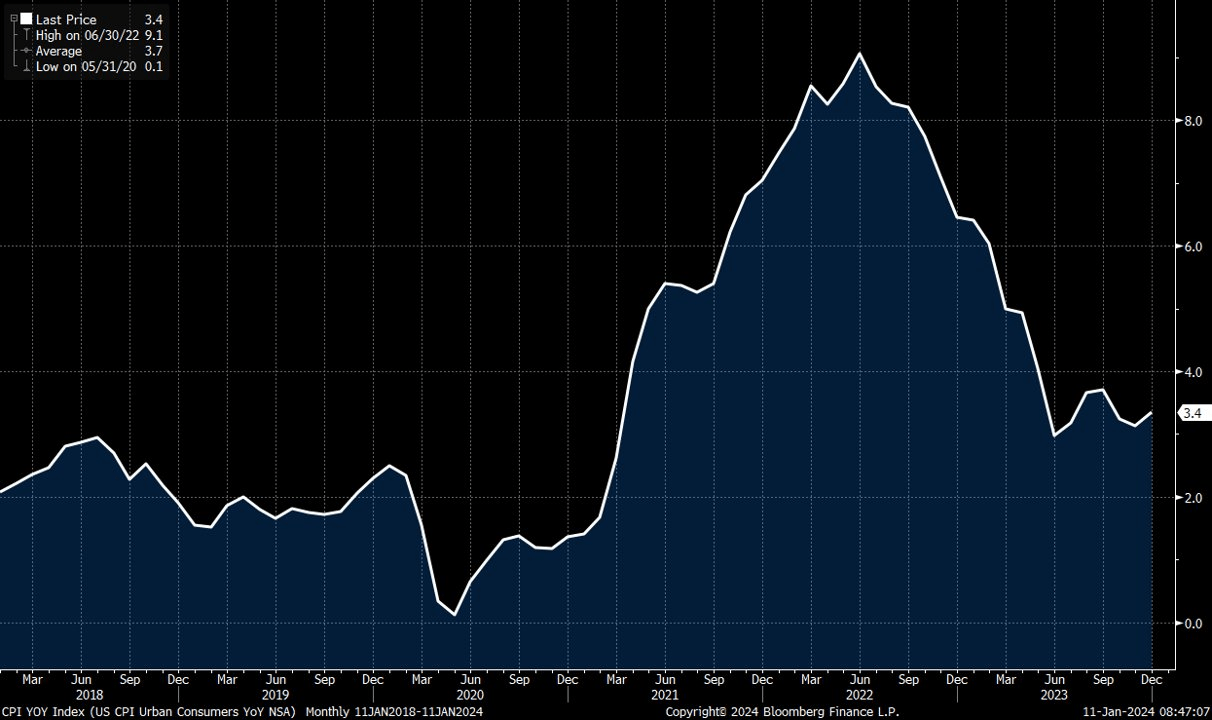
Task: Click the High marker icon in legend
Action: (26, 35)
